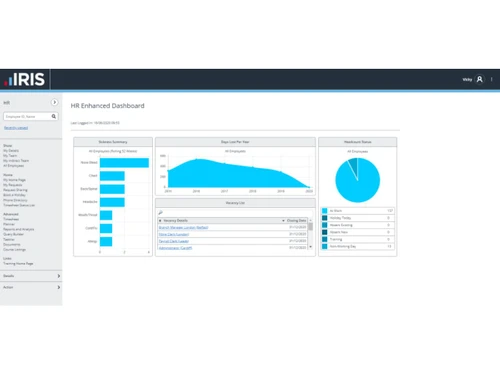Click the small dark slice of pie chart

(x=354, y=165)
